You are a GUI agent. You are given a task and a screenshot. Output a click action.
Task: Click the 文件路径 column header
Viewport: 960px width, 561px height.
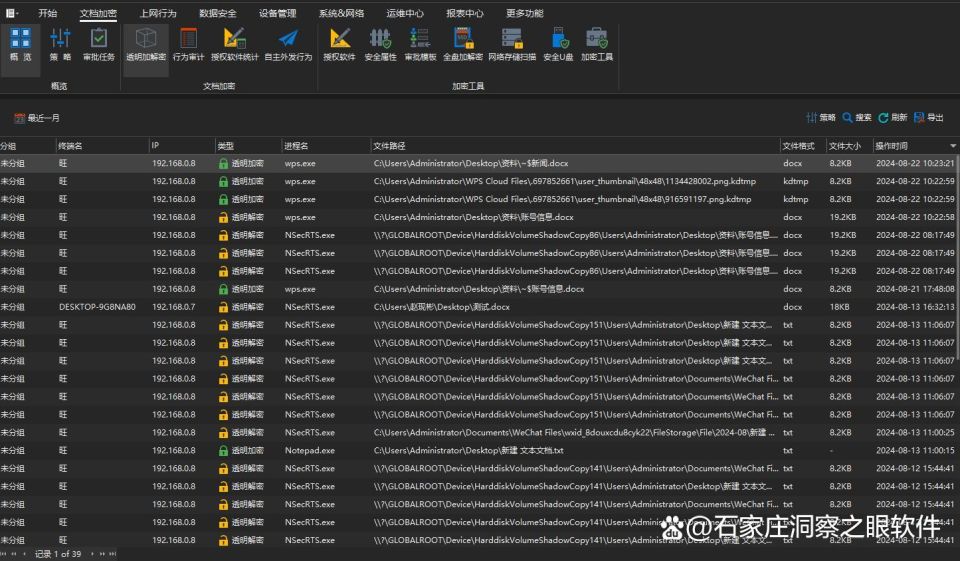(x=389, y=146)
